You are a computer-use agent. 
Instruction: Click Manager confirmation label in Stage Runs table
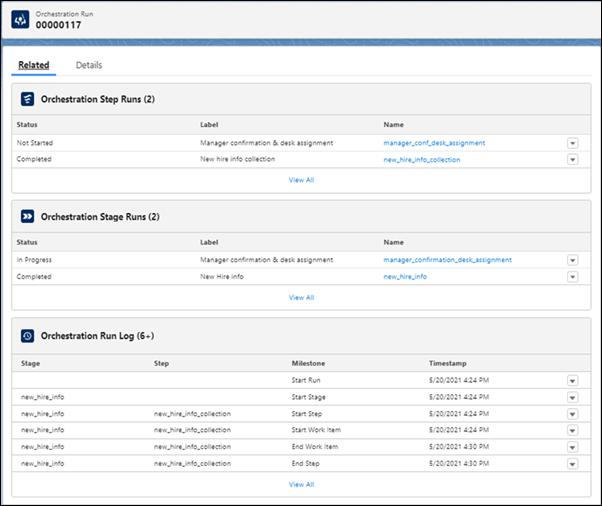(x=266, y=260)
